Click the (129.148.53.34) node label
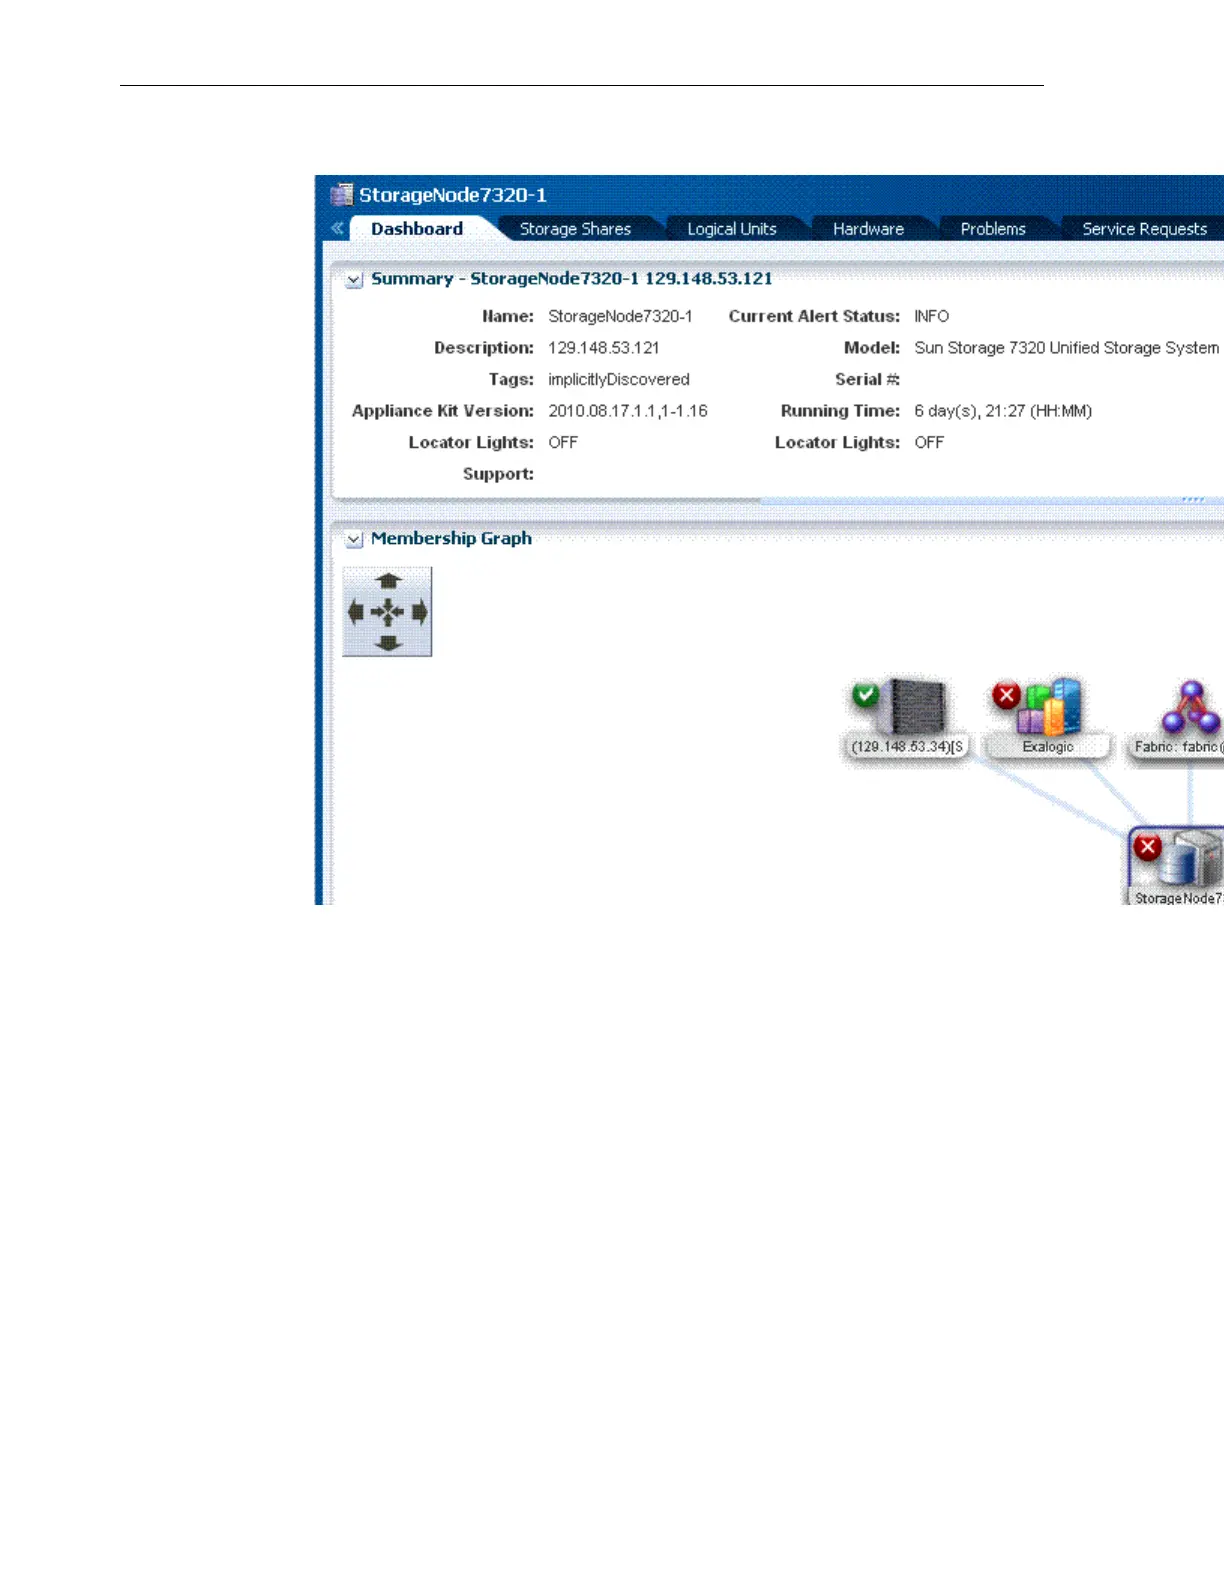 click(x=907, y=747)
